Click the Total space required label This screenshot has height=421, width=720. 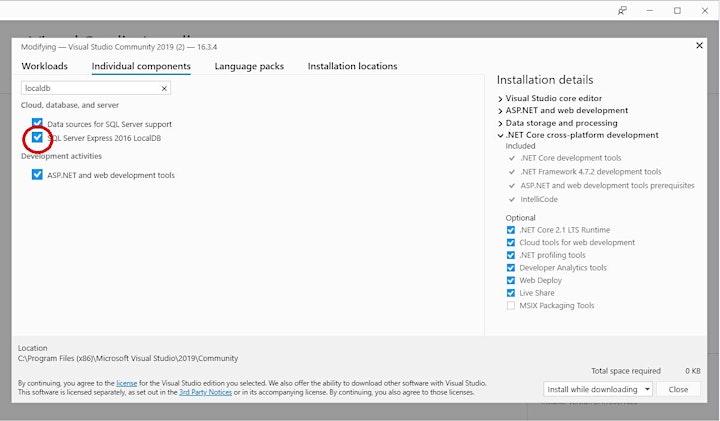(x=626, y=371)
